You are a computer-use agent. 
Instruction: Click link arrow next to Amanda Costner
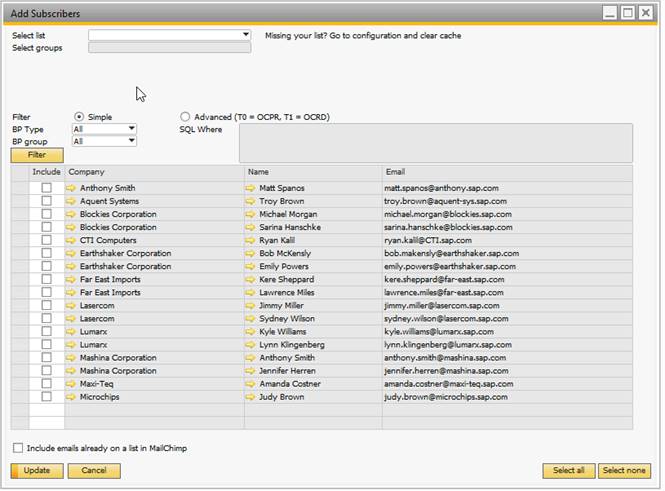pyautogui.click(x=251, y=384)
